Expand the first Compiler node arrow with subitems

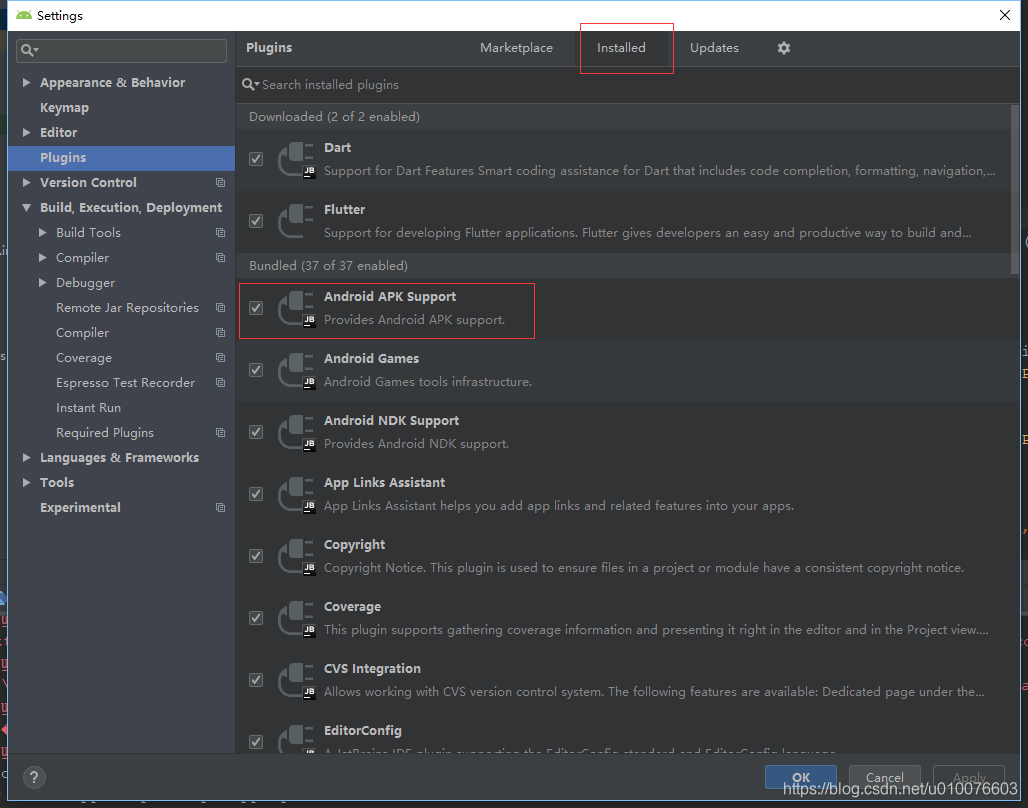(x=43, y=258)
